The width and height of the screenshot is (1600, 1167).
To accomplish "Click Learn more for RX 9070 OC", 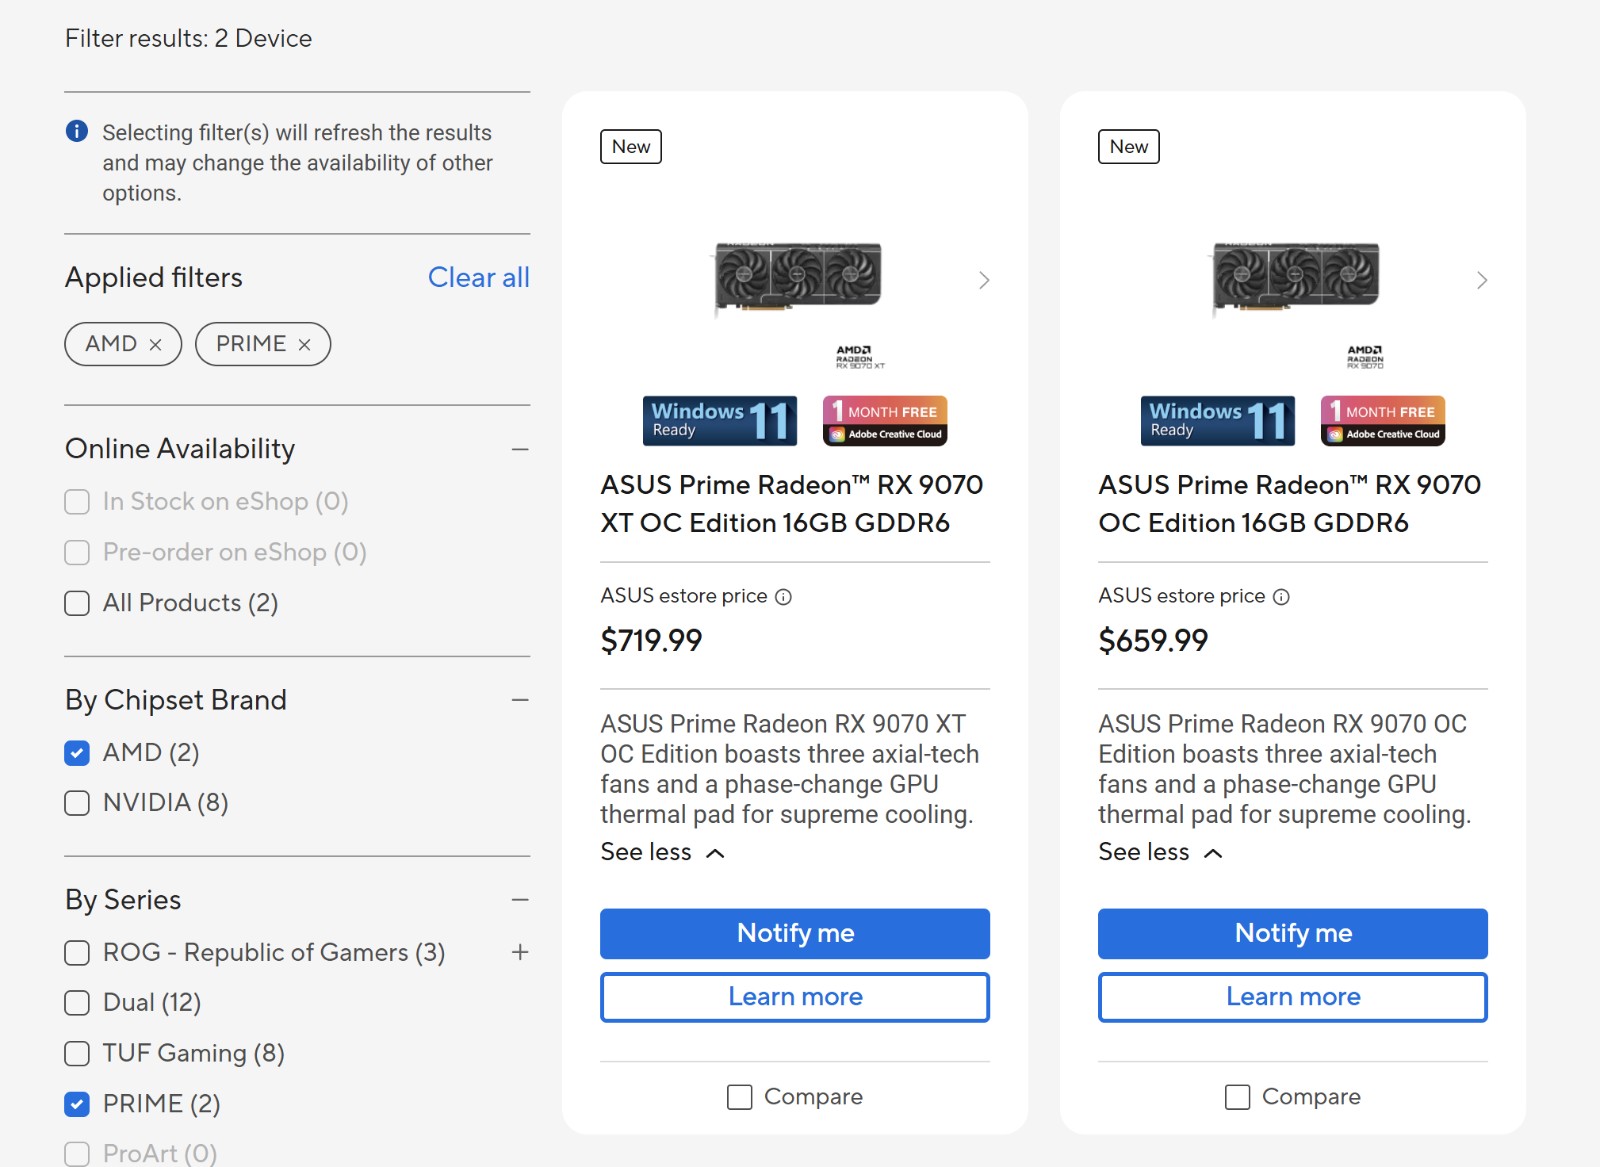I will click(1293, 997).
